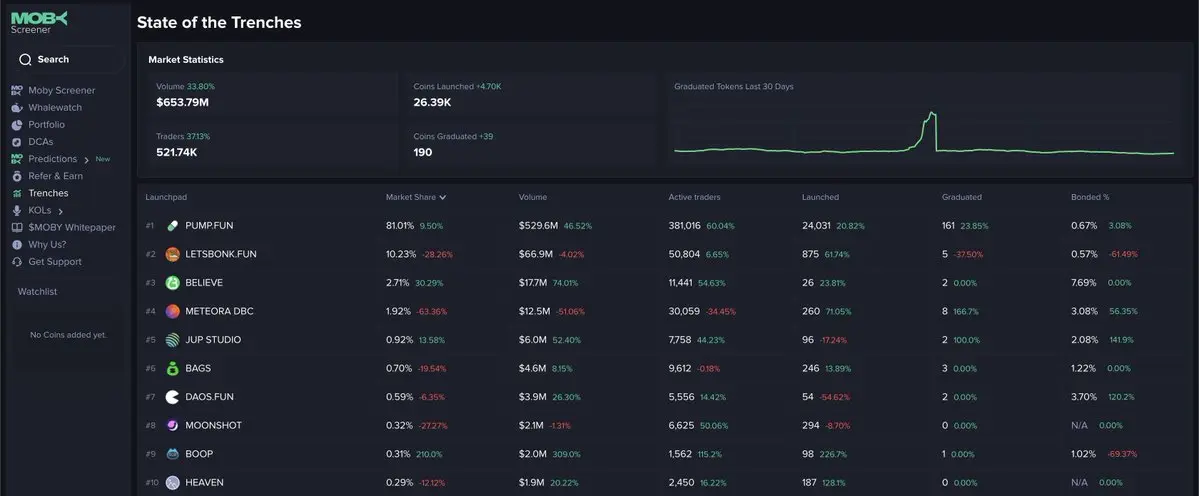Image resolution: width=1199 pixels, height=496 pixels.
Task: Click the Portfolio pie chart icon
Action: click(17, 125)
